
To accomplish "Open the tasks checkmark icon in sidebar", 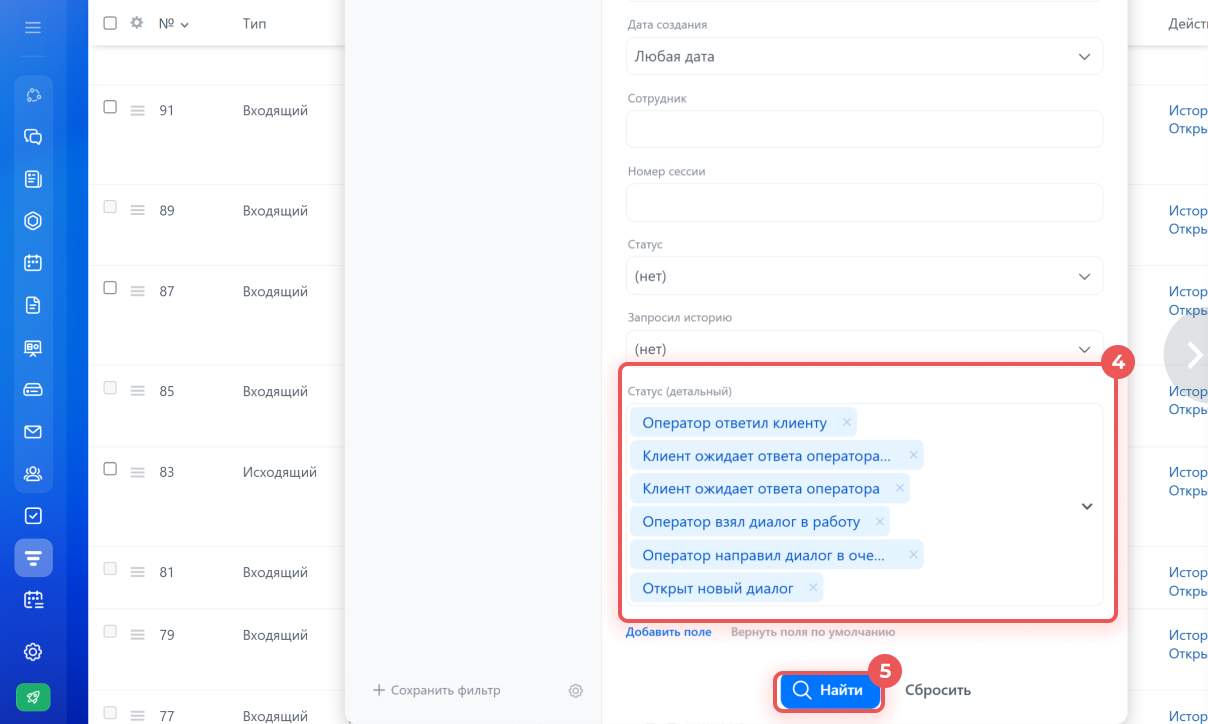I will click(x=33, y=516).
